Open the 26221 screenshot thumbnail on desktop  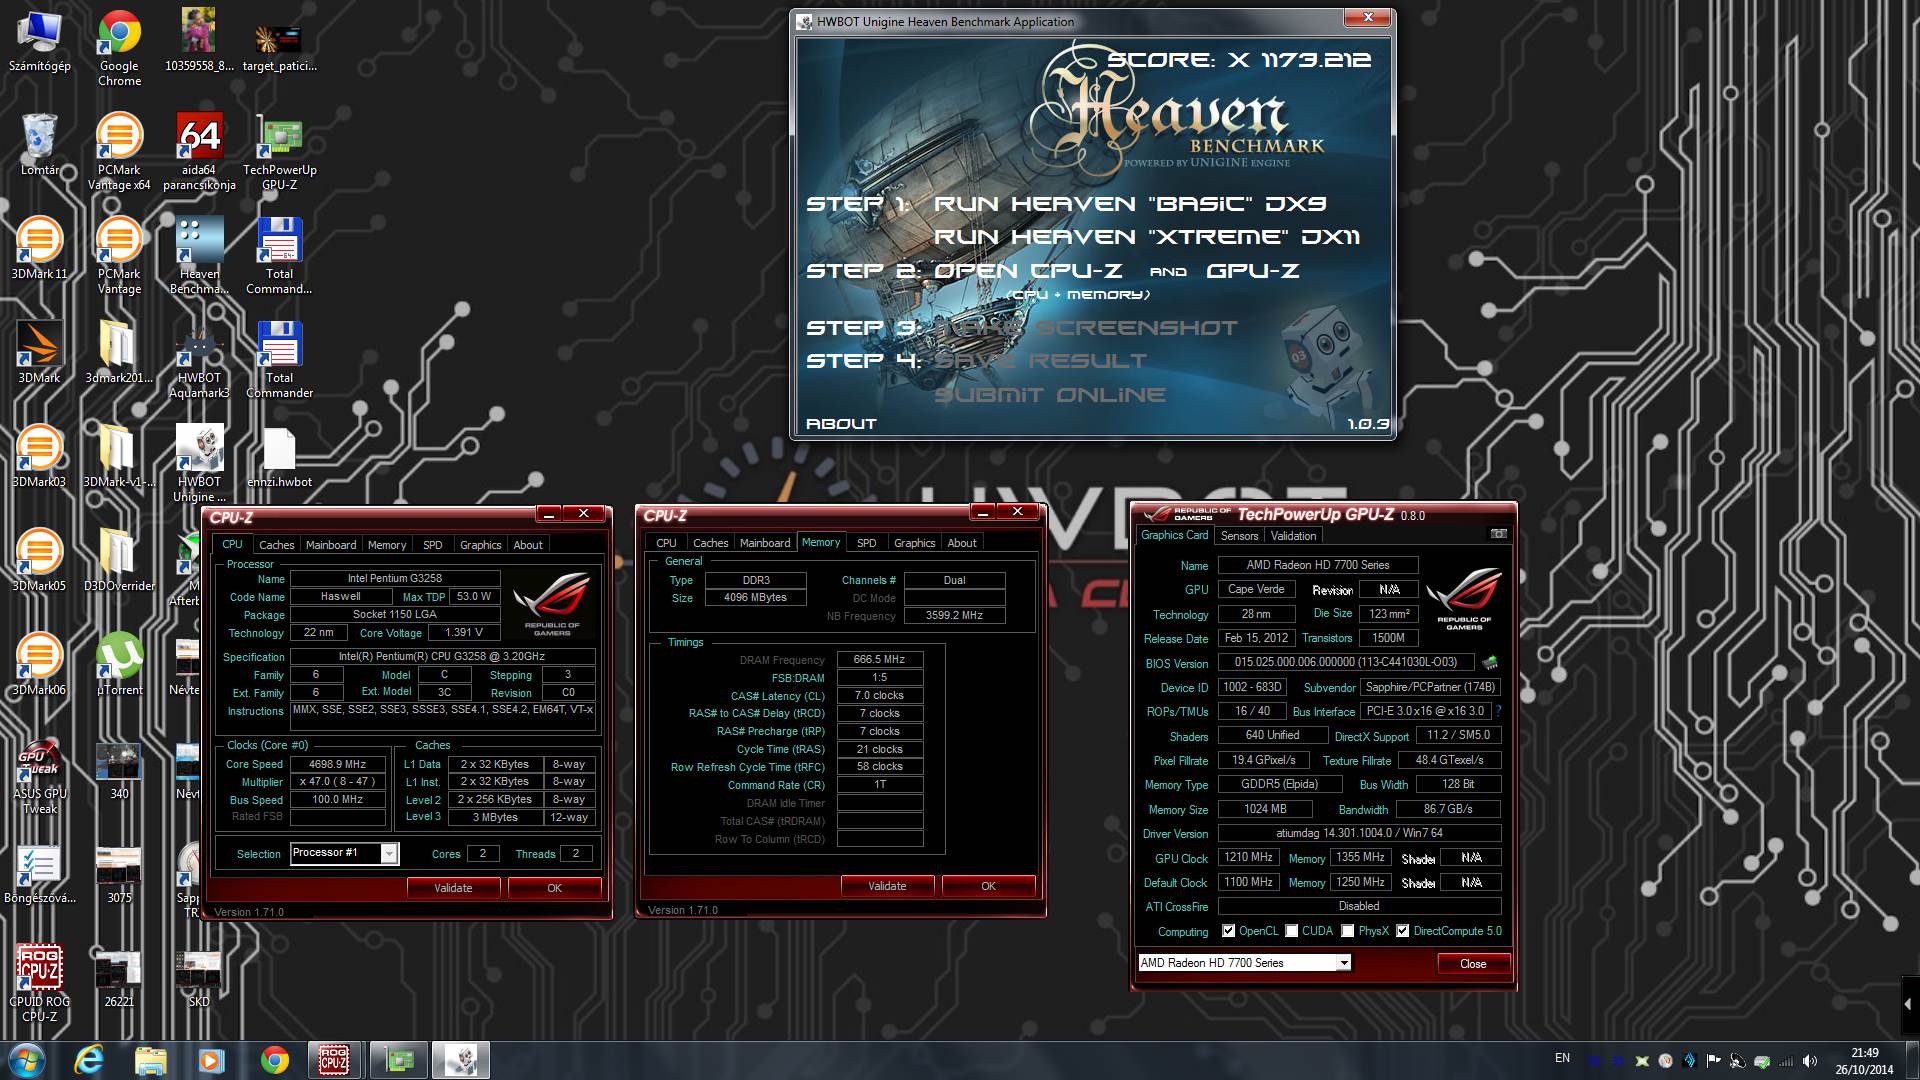point(119,976)
